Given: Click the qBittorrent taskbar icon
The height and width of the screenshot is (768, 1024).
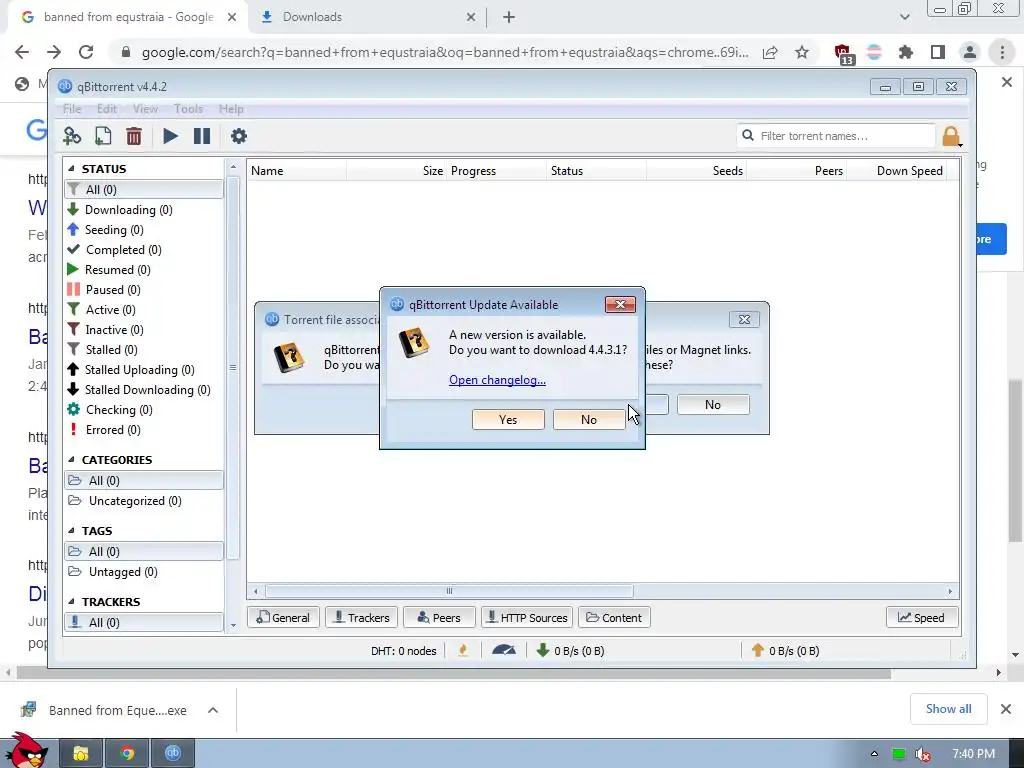Looking at the screenshot, I should (172, 754).
